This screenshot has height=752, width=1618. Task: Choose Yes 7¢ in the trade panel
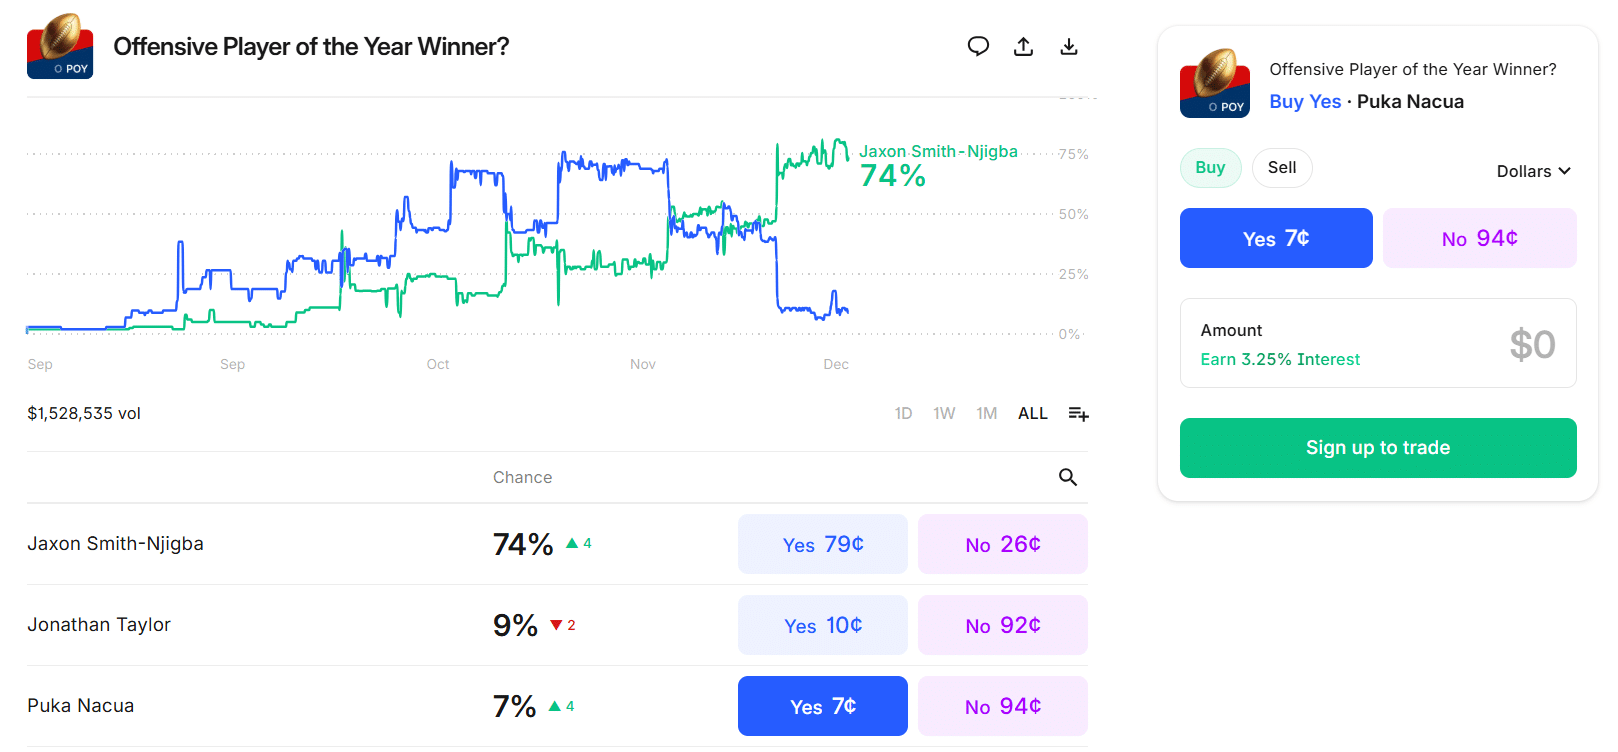[x=1276, y=238]
